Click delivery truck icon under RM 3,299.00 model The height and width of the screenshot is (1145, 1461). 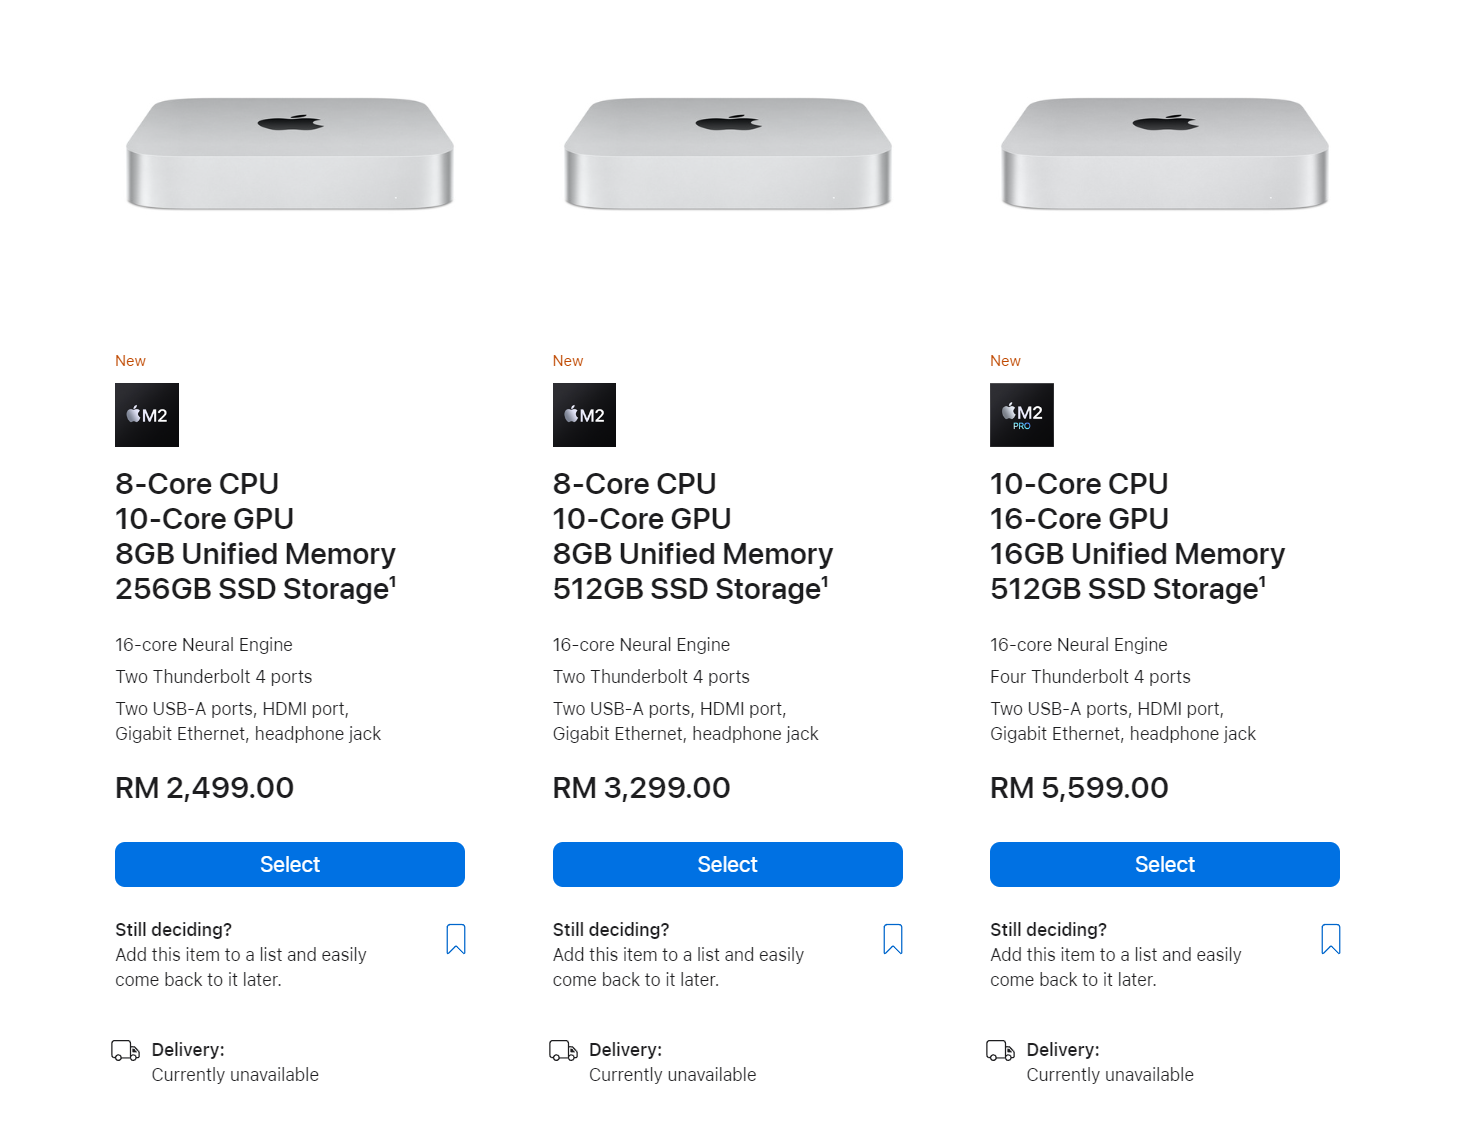tap(564, 1050)
